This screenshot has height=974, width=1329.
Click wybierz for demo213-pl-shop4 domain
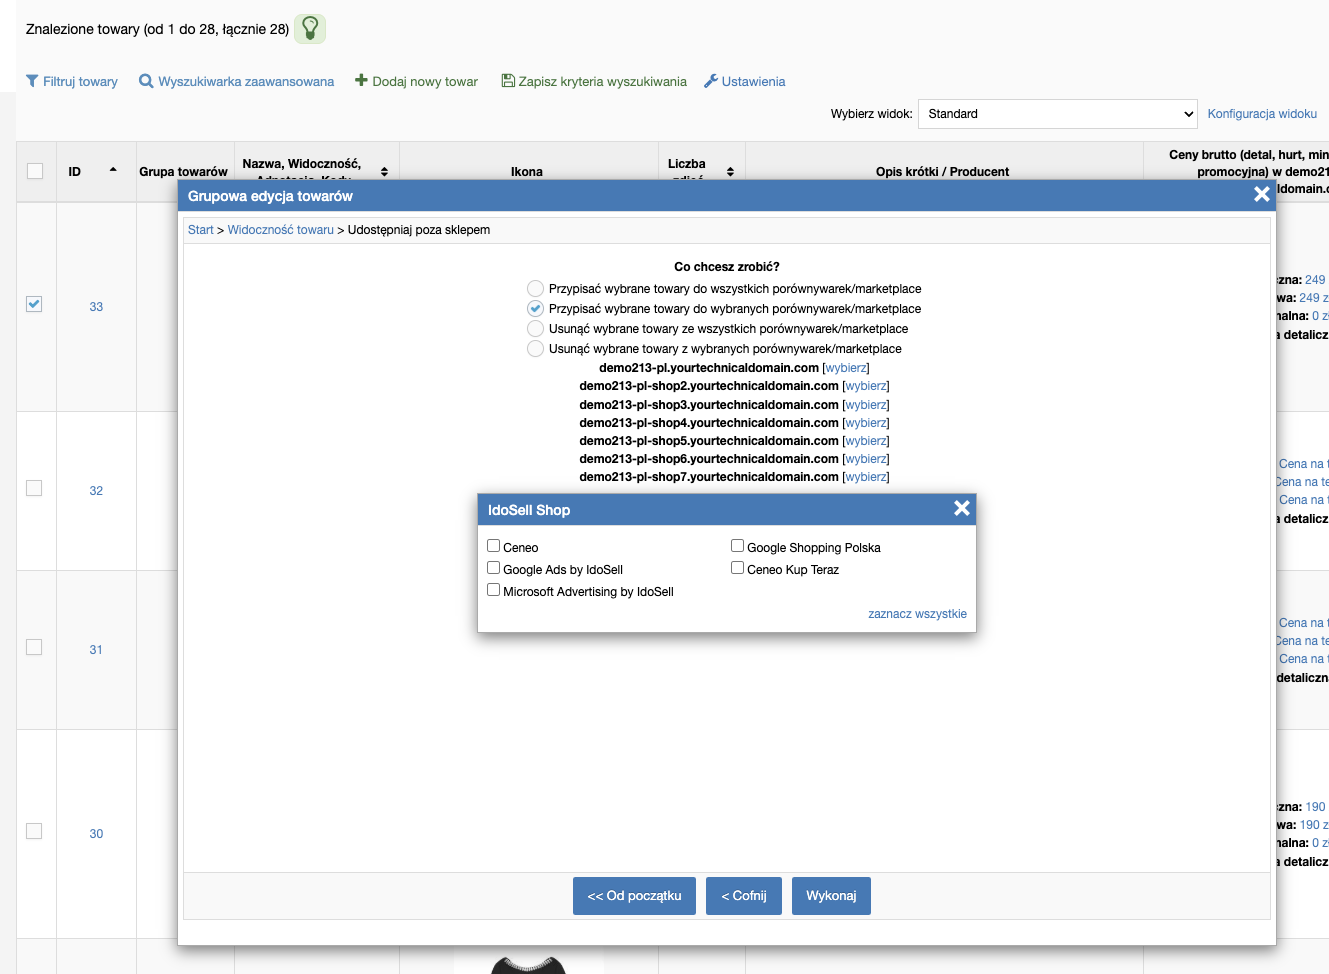[866, 423]
